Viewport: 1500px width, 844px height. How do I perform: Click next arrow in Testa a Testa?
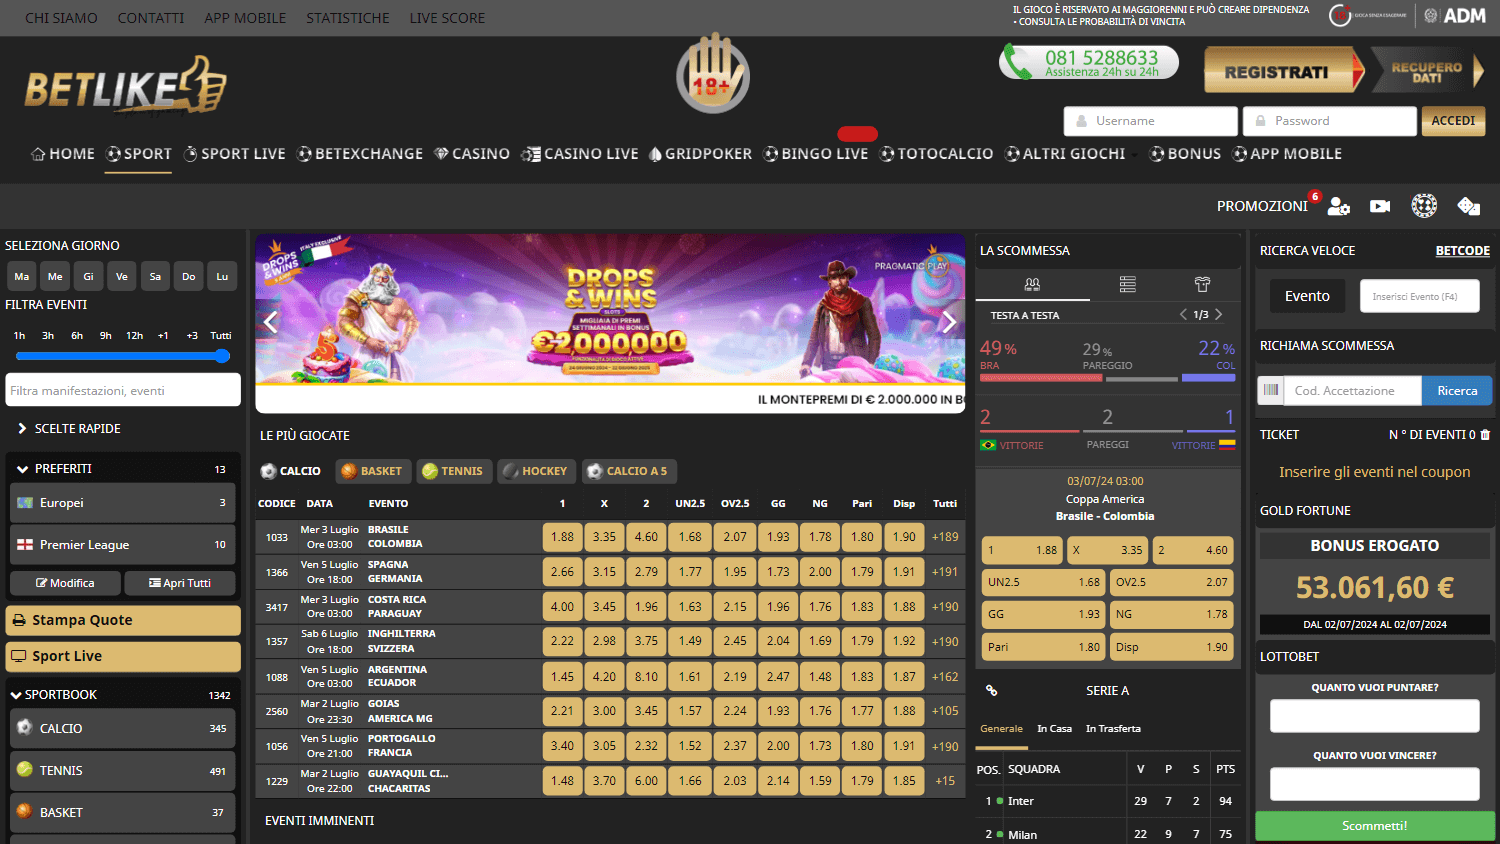(x=1218, y=314)
